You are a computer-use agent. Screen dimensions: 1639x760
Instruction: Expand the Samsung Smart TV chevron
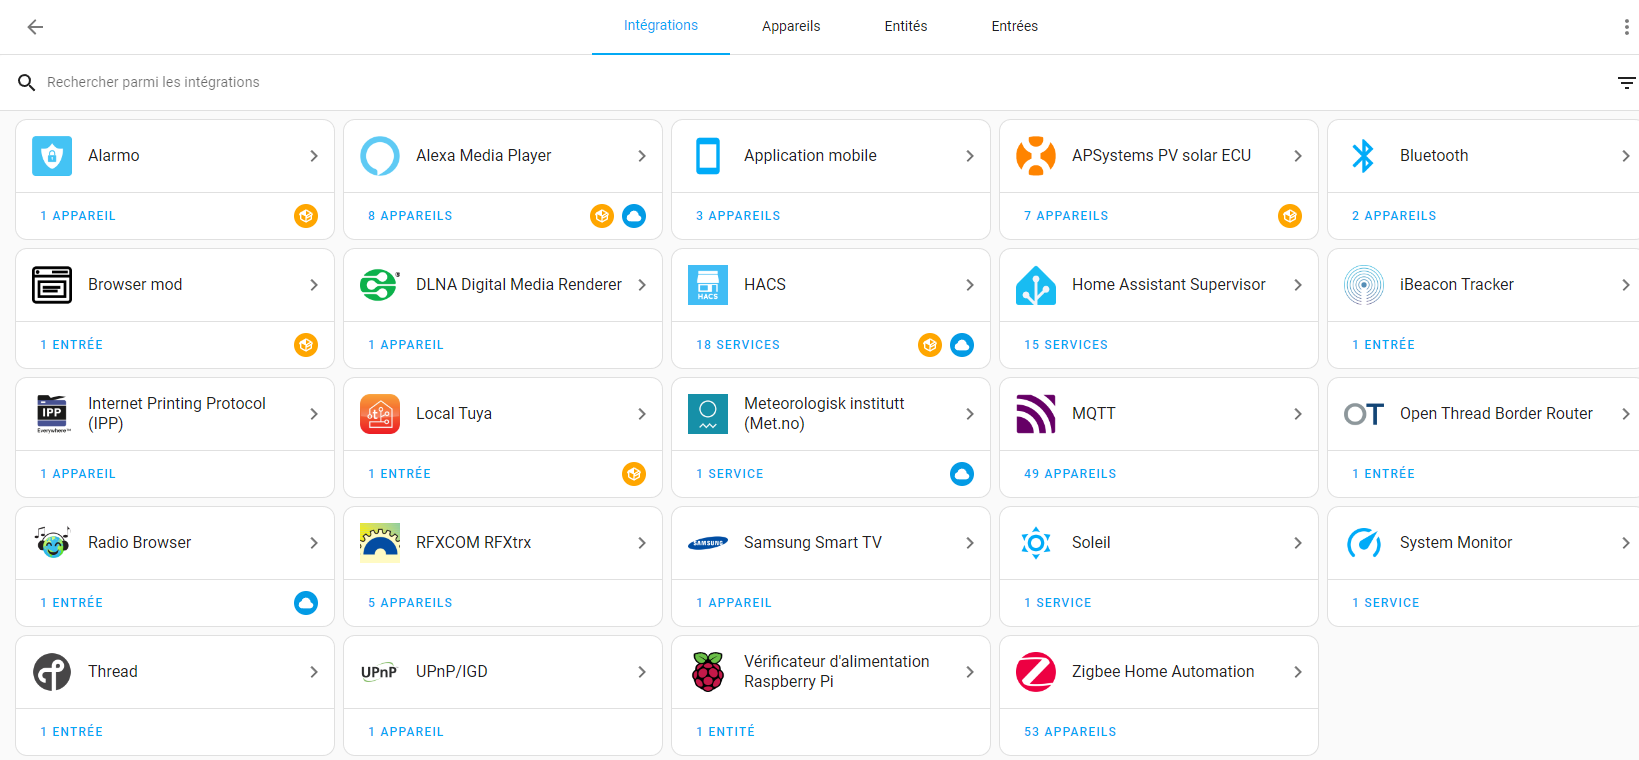coord(970,543)
